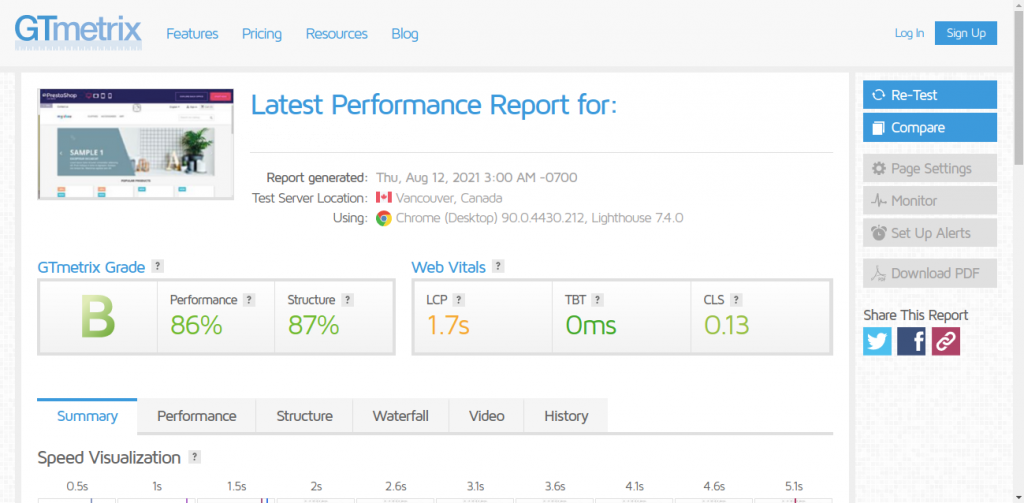This screenshot has width=1024, height=503.
Task: Open help icon beside Web Vitals
Action: coord(498,267)
